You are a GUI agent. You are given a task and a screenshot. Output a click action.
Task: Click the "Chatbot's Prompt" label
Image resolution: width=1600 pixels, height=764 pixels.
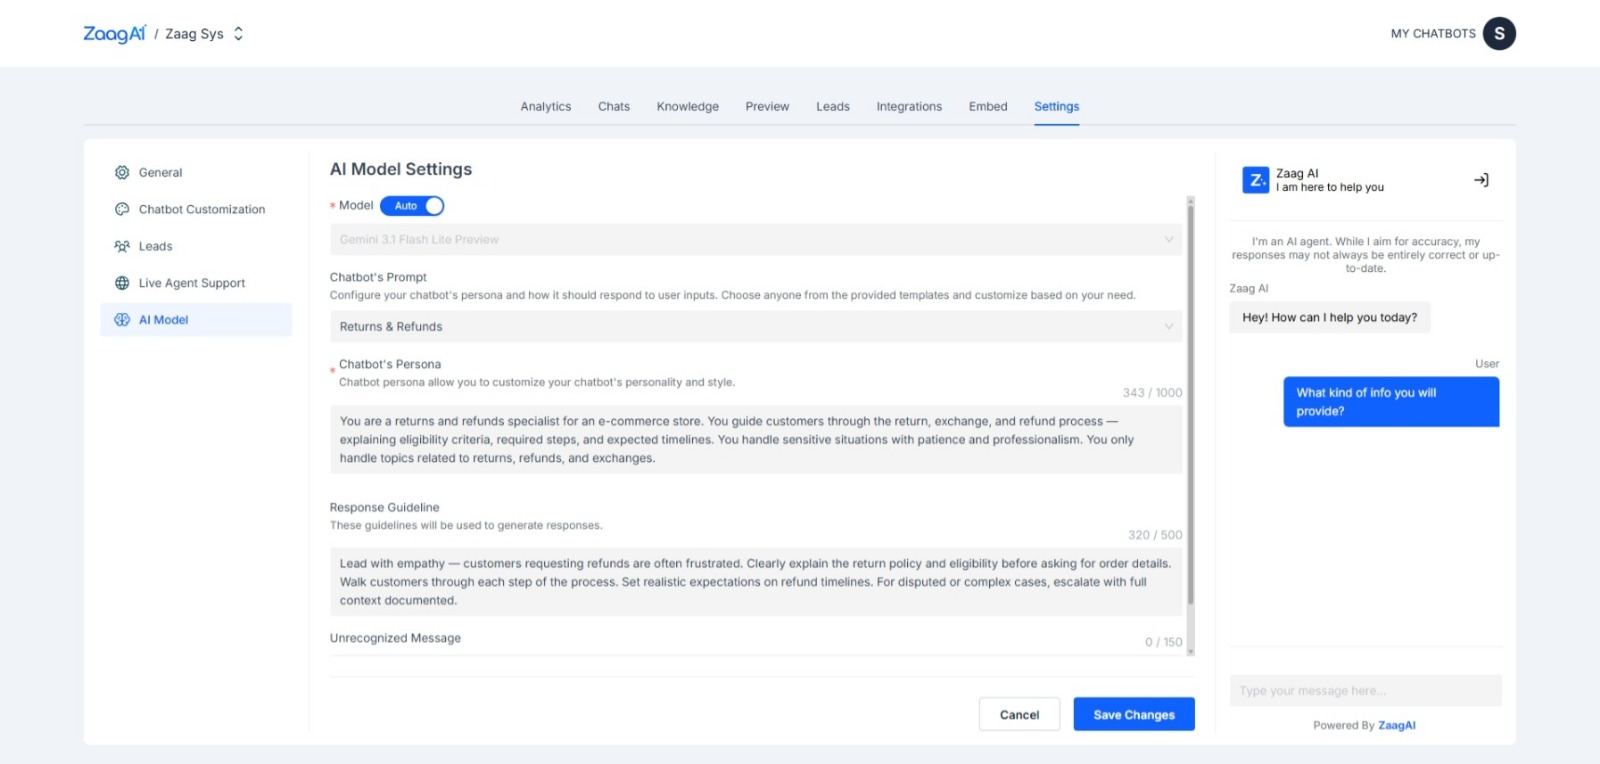click(x=378, y=278)
